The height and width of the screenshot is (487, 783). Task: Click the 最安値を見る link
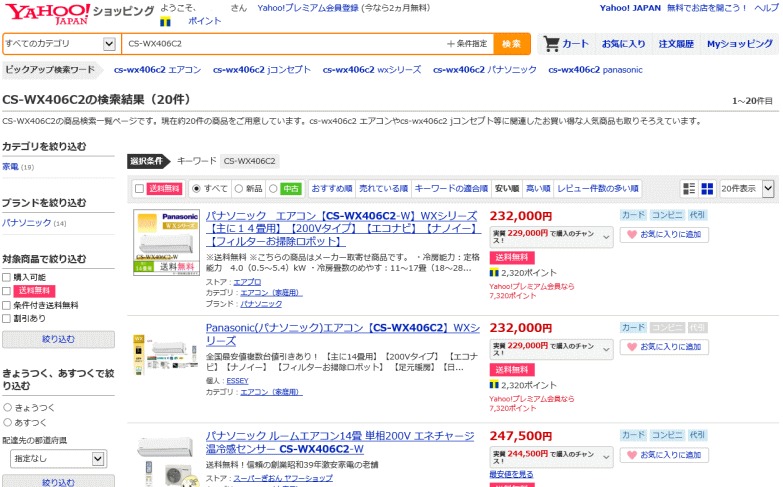click(x=511, y=474)
